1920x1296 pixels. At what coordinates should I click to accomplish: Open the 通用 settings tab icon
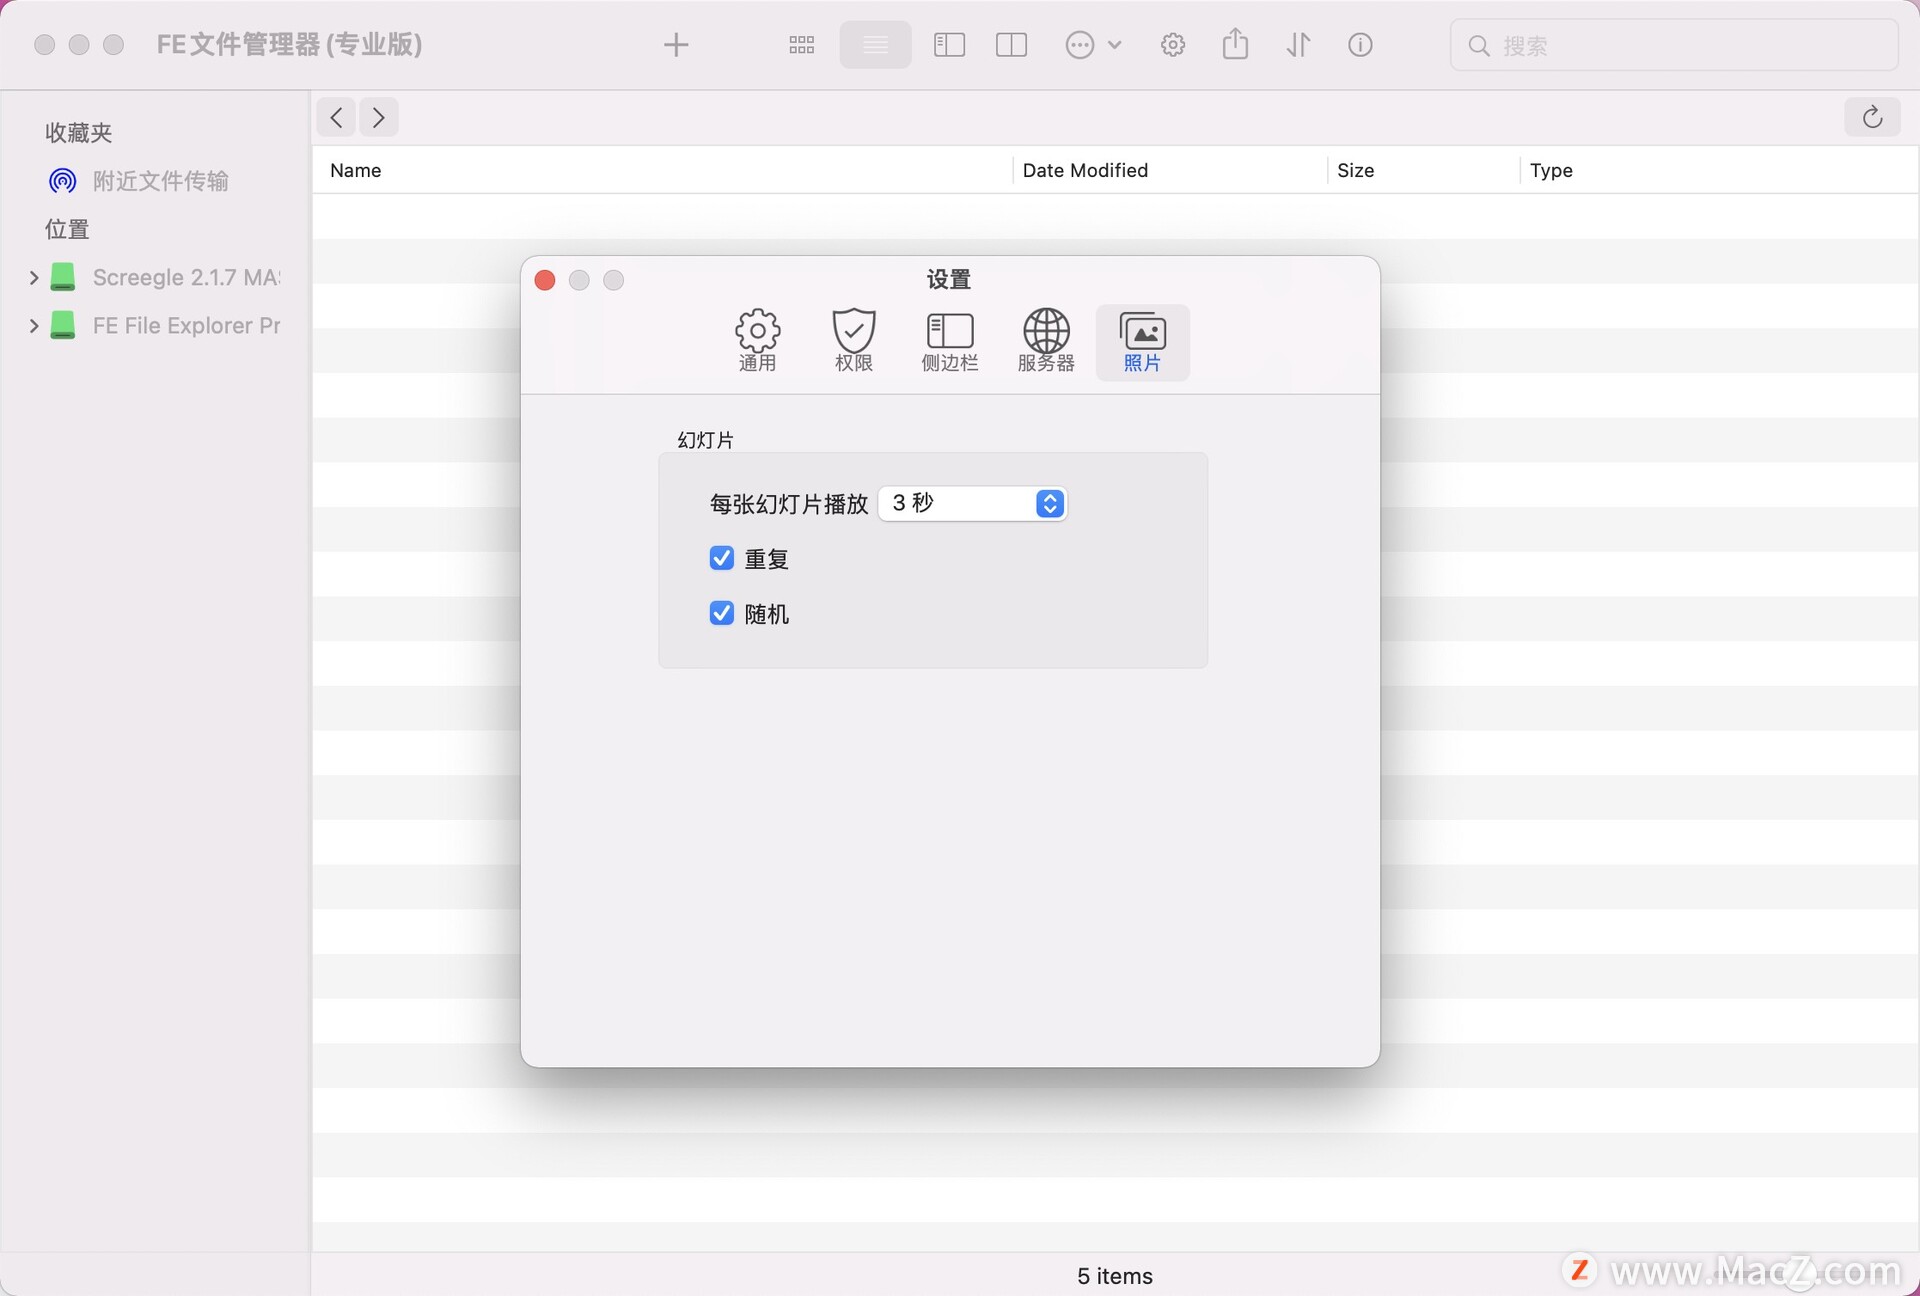[757, 340]
